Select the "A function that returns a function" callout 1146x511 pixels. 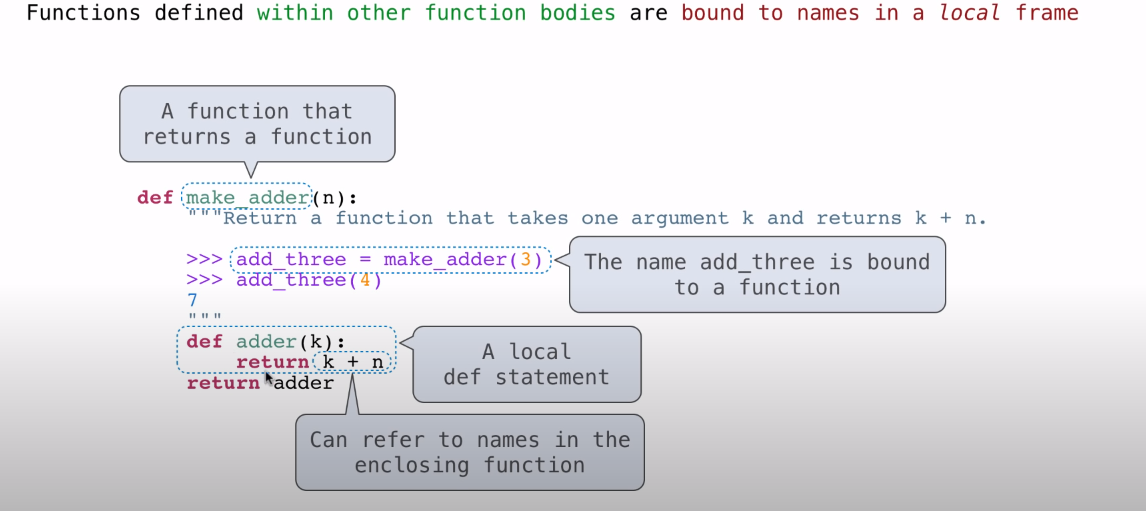coord(257,124)
